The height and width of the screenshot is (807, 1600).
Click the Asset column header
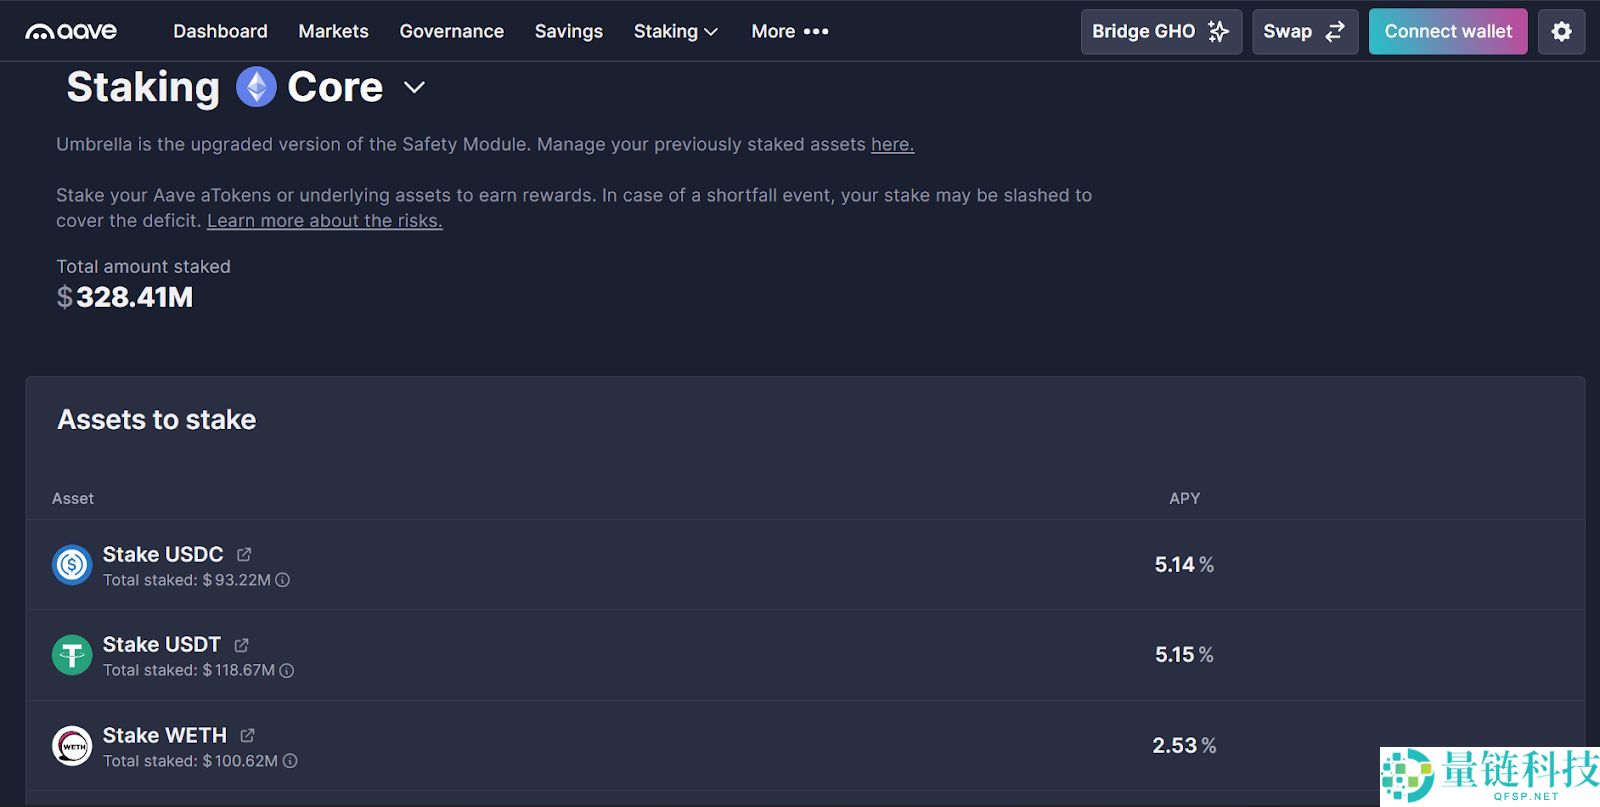tap(73, 498)
